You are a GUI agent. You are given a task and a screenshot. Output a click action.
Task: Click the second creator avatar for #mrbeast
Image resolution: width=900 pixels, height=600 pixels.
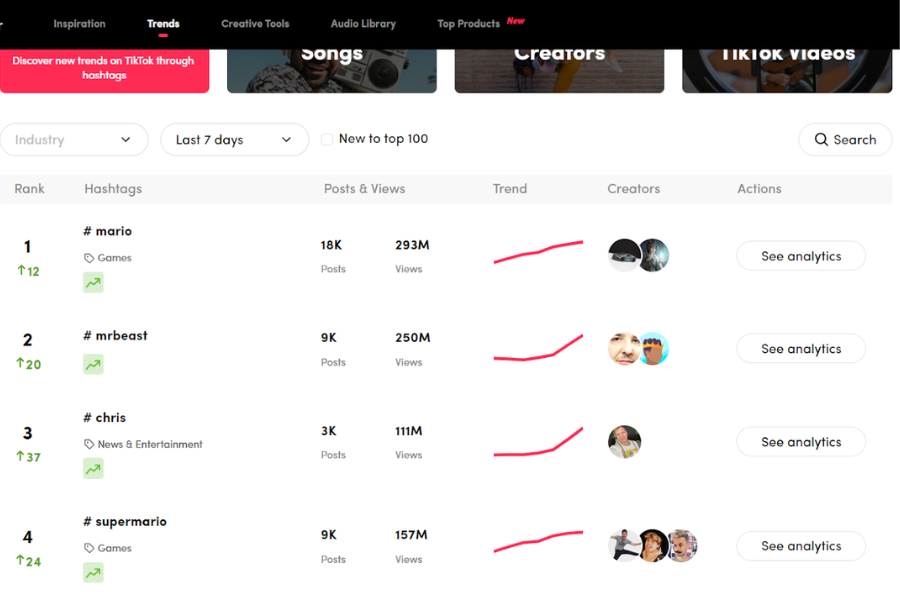coord(655,349)
